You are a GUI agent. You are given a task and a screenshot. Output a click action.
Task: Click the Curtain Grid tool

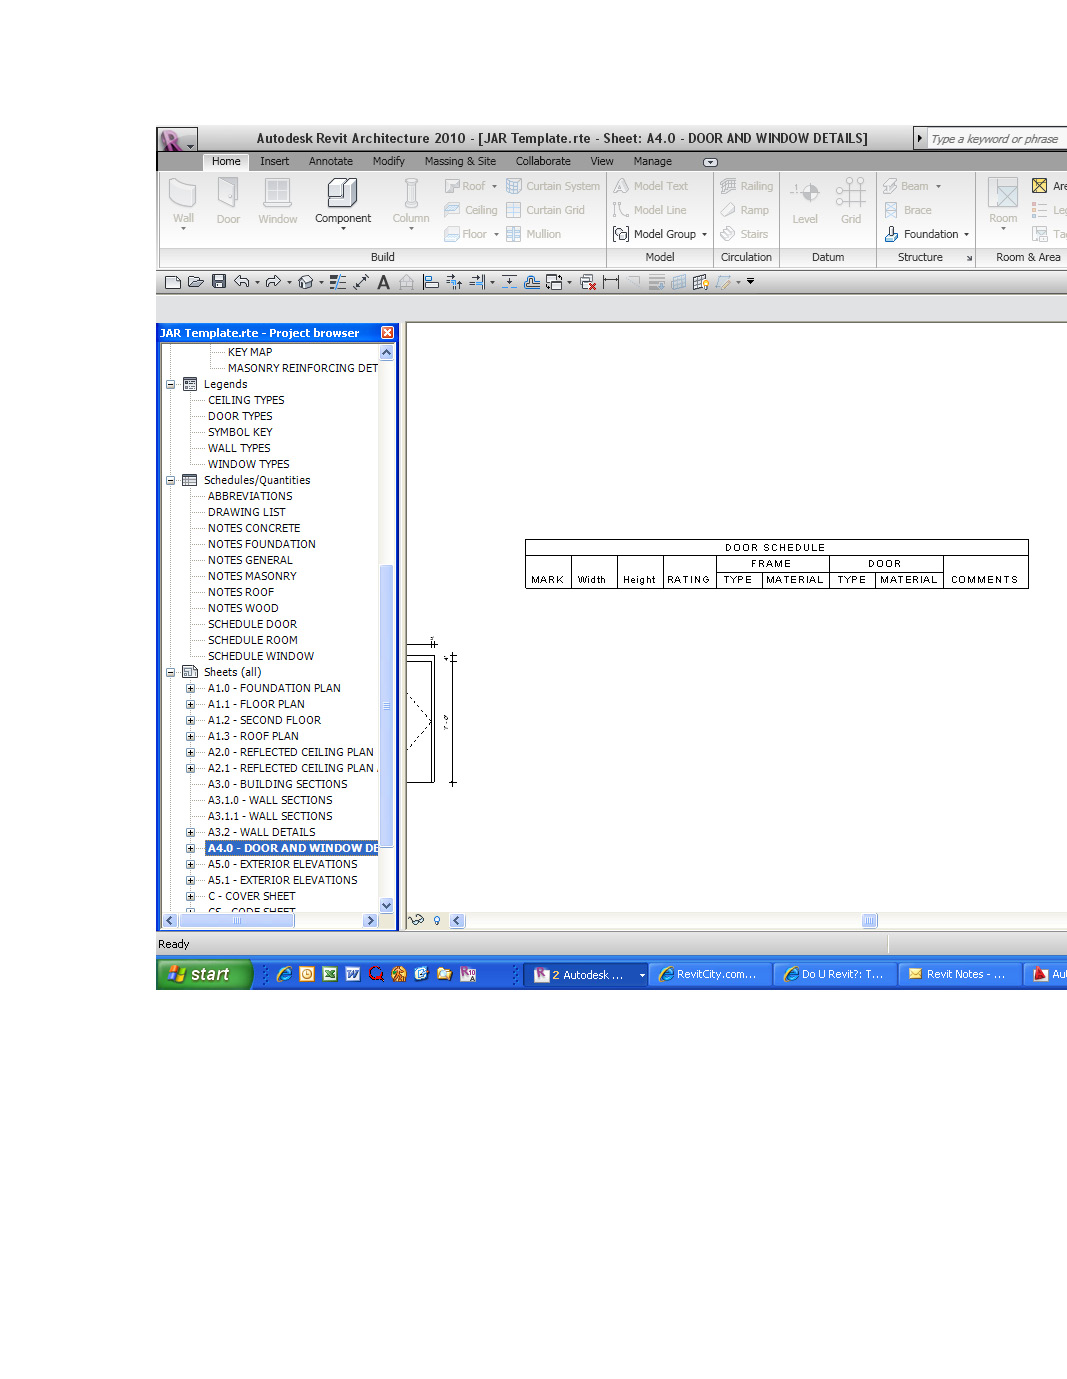(546, 210)
